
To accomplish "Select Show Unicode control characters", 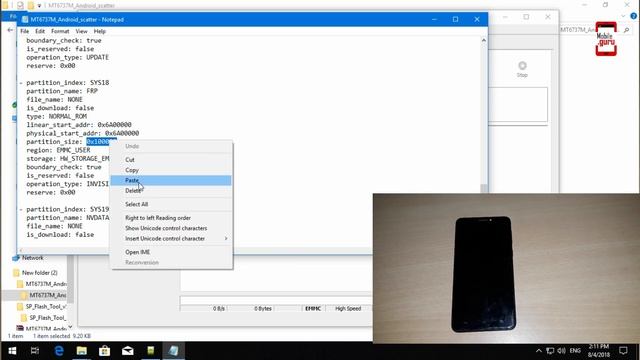I will pyautogui.click(x=171, y=228).
